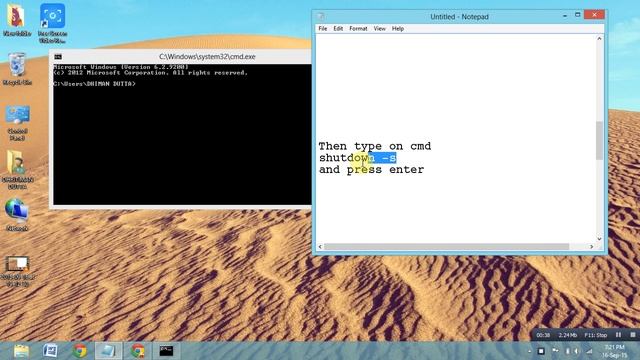Click the 2.24 Mb recording size readout
Image resolution: width=640 pixels, height=360 pixels.
pos(567,335)
